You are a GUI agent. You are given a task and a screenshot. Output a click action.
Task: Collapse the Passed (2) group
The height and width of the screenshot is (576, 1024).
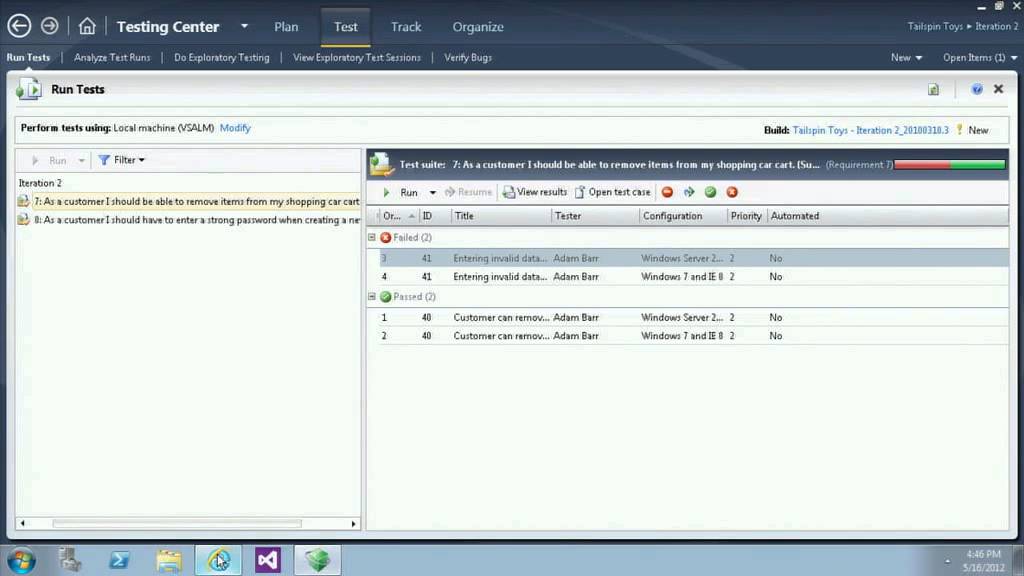click(372, 296)
